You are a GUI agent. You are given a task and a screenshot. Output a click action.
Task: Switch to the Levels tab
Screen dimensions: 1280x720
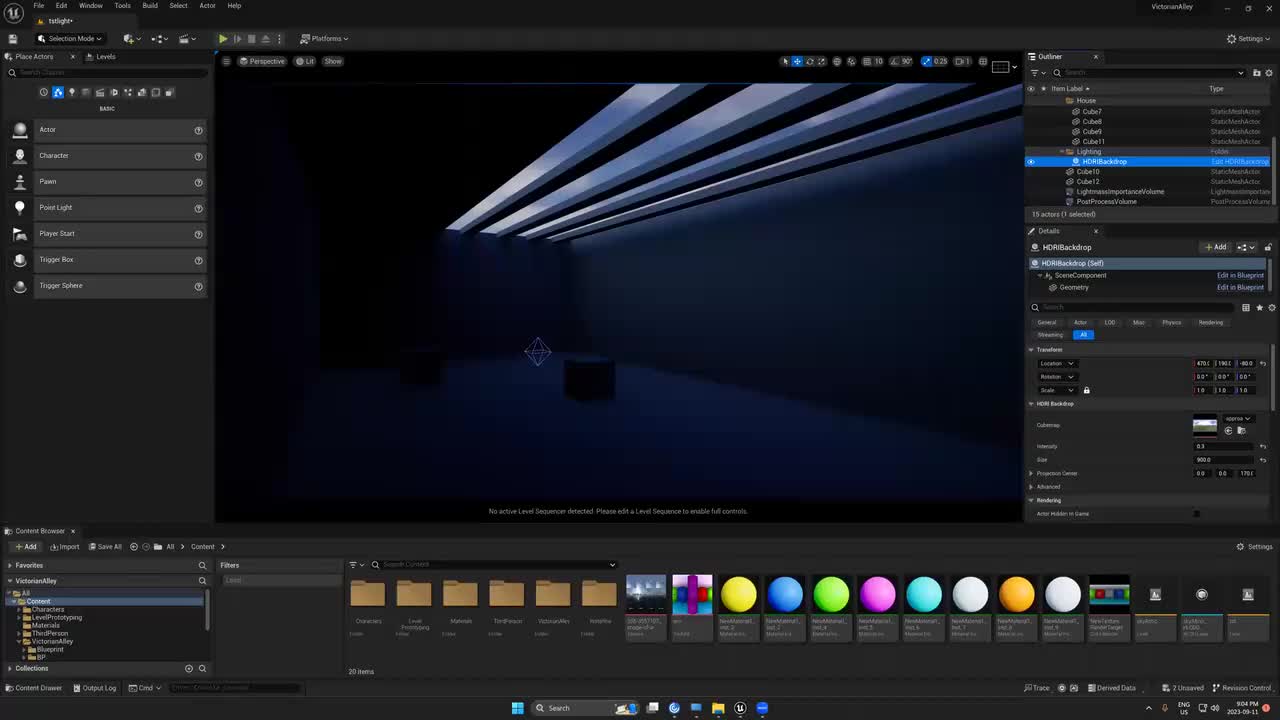[x=100, y=56]
